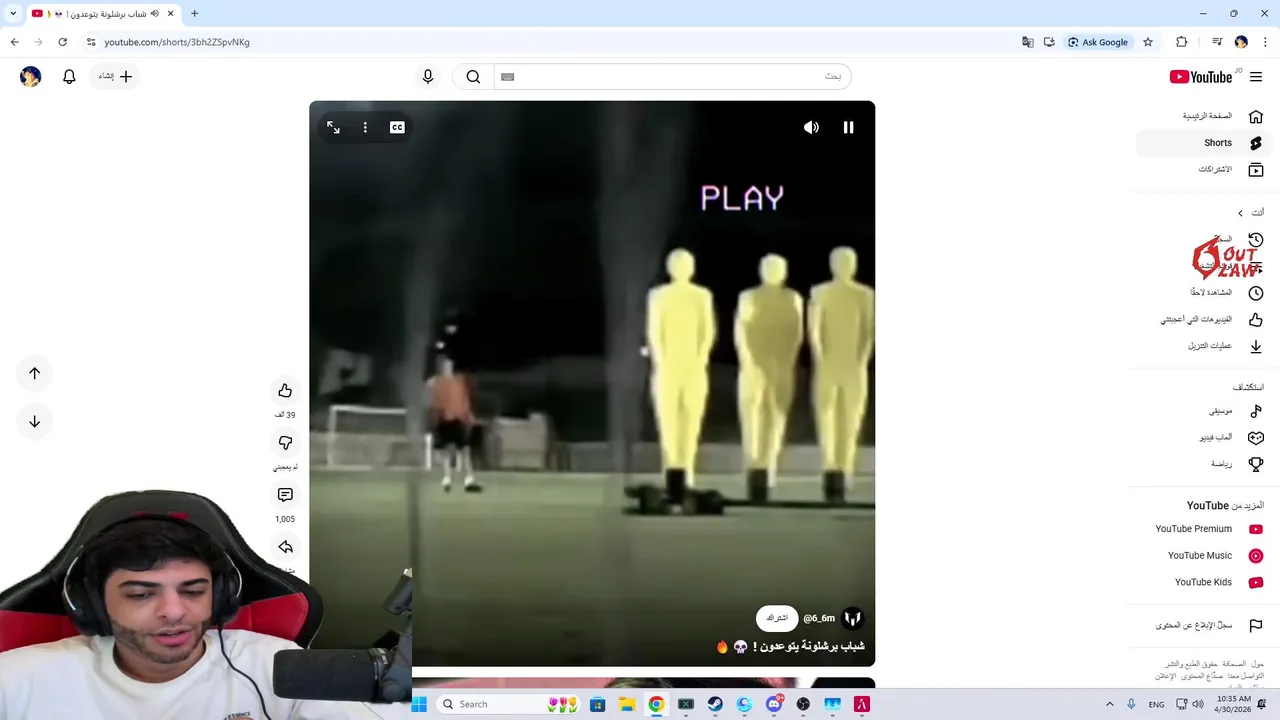Translate this page icon
The height and width of the screenshot is (720, 1280).
point(1027,42)
